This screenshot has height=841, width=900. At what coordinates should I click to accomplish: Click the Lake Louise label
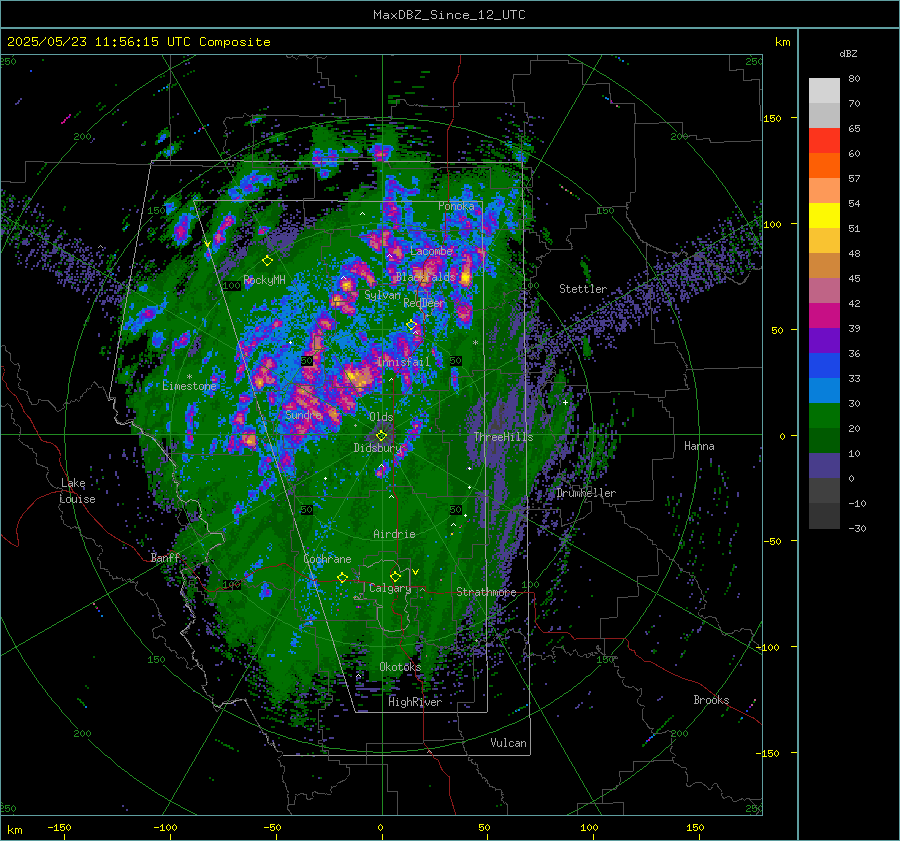77,491
